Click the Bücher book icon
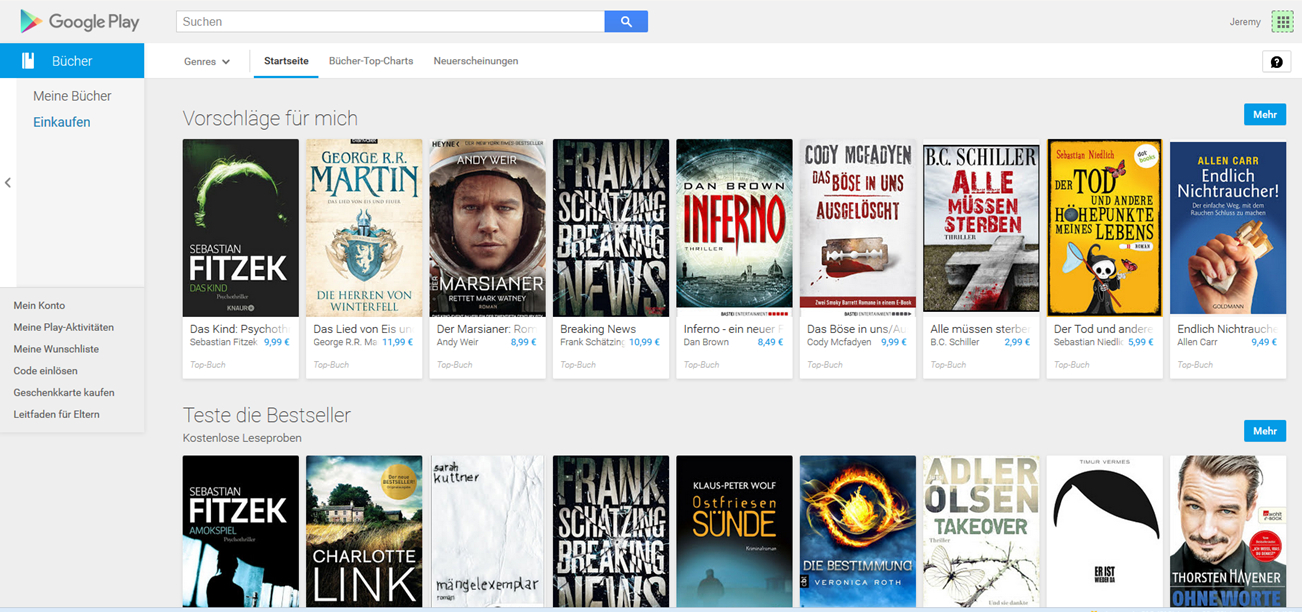1302x612 pixels. [x=29, y=60]
